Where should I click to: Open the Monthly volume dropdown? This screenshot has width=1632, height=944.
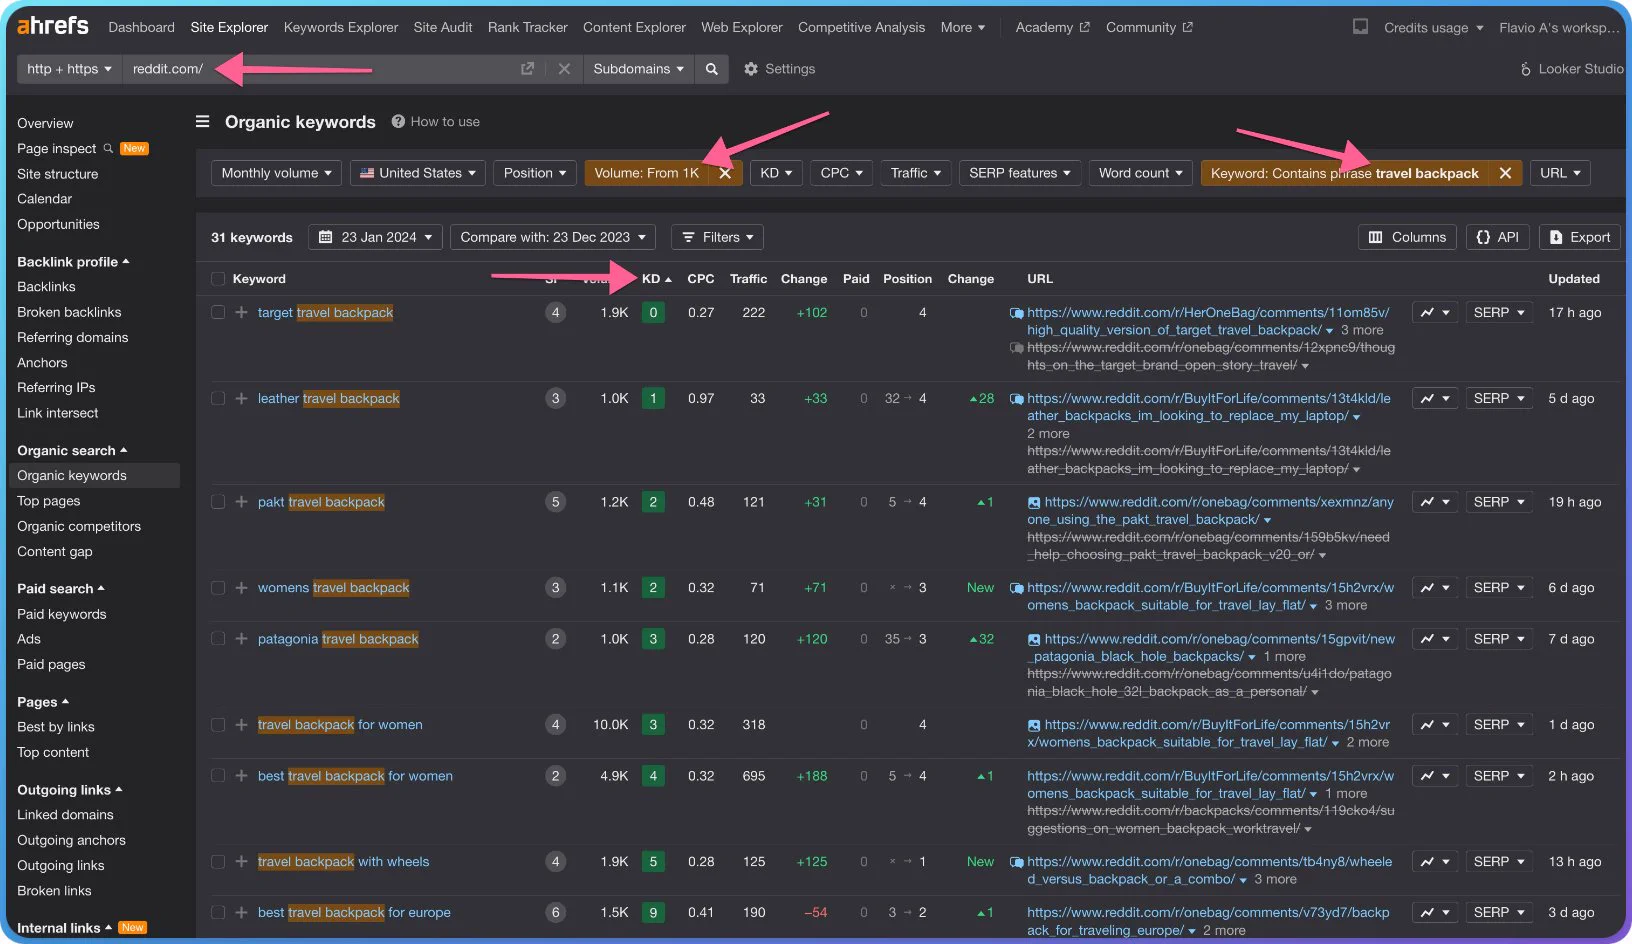tap(276, 173)
